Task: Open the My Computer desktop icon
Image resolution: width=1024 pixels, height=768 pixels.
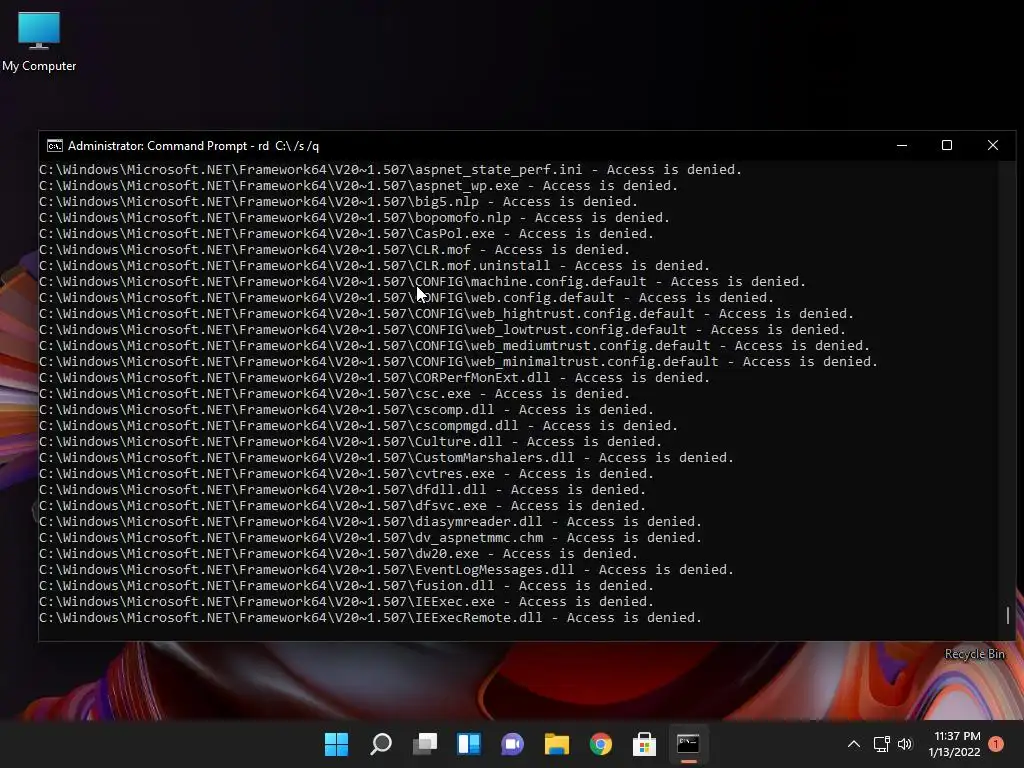Action: tap(39, 41)
